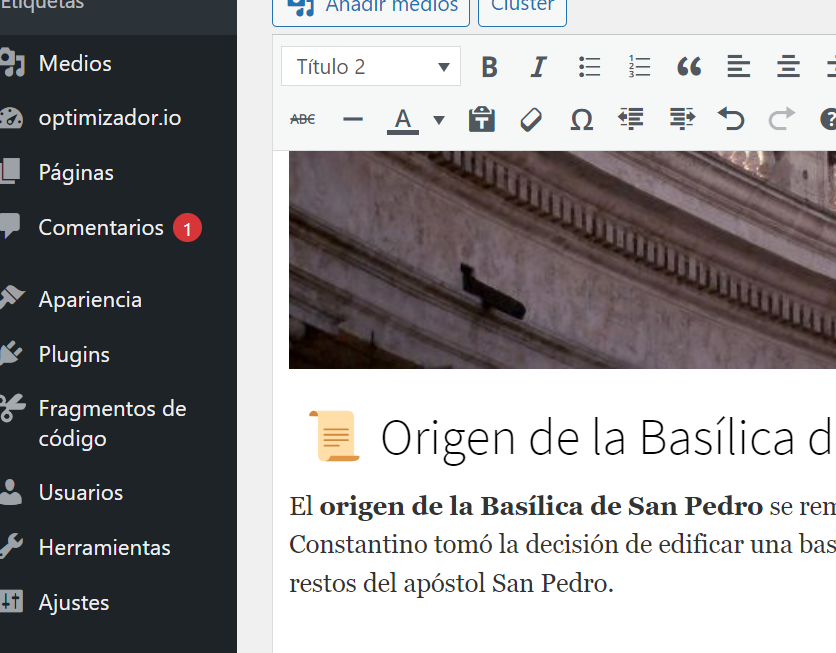The height and width of the screenshot is (653, 836).
Task: Insert a bulleted list
Action: 589,67
